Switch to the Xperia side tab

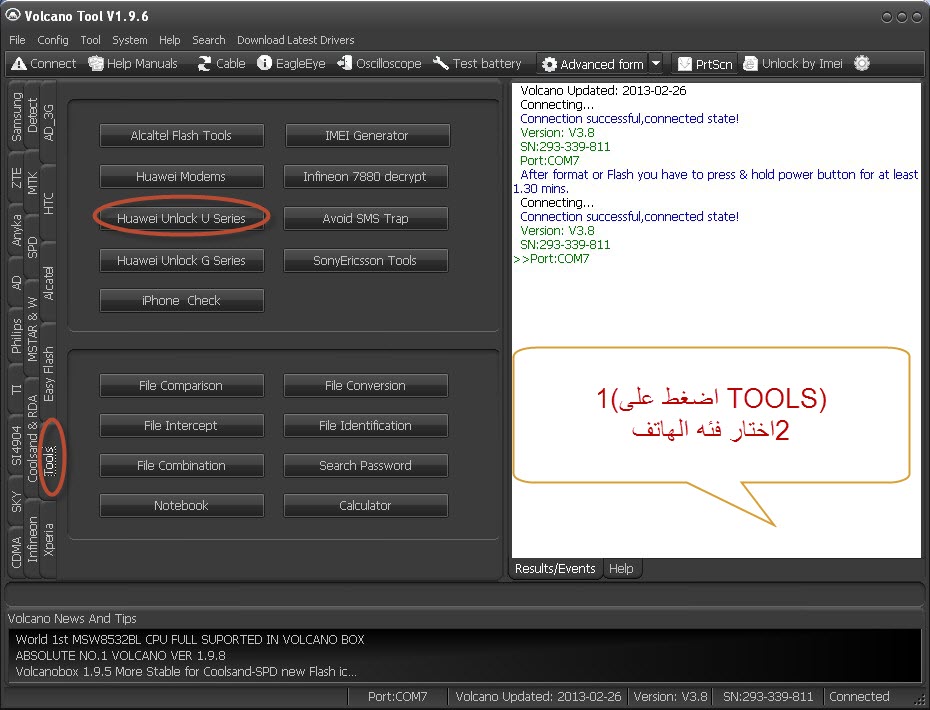point(48,539)
